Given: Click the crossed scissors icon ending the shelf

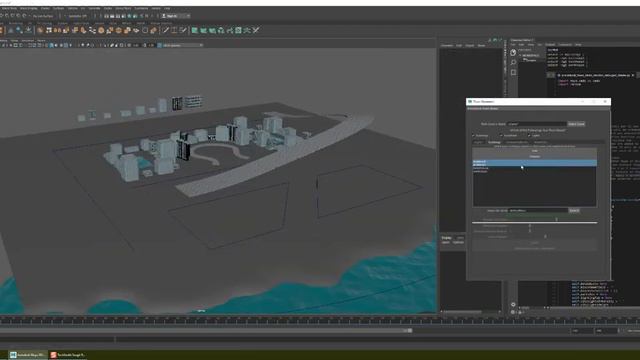Looking at the screenshot, I should tap(256, 30).
